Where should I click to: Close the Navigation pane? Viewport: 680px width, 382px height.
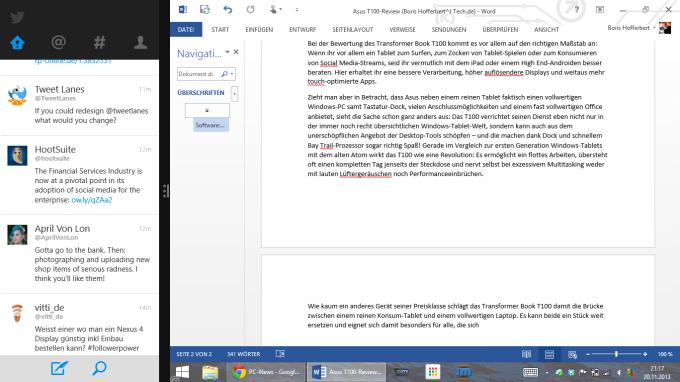[x=236, y=52]
